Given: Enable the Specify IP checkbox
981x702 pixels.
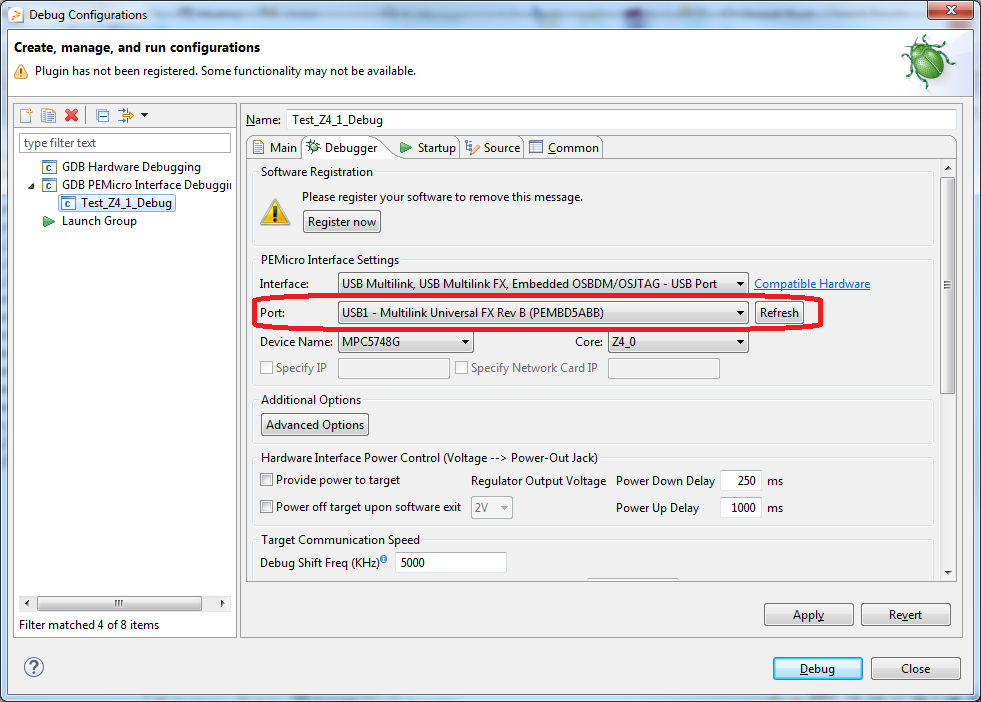Looking at the screenshot, I should coord(266,368).
